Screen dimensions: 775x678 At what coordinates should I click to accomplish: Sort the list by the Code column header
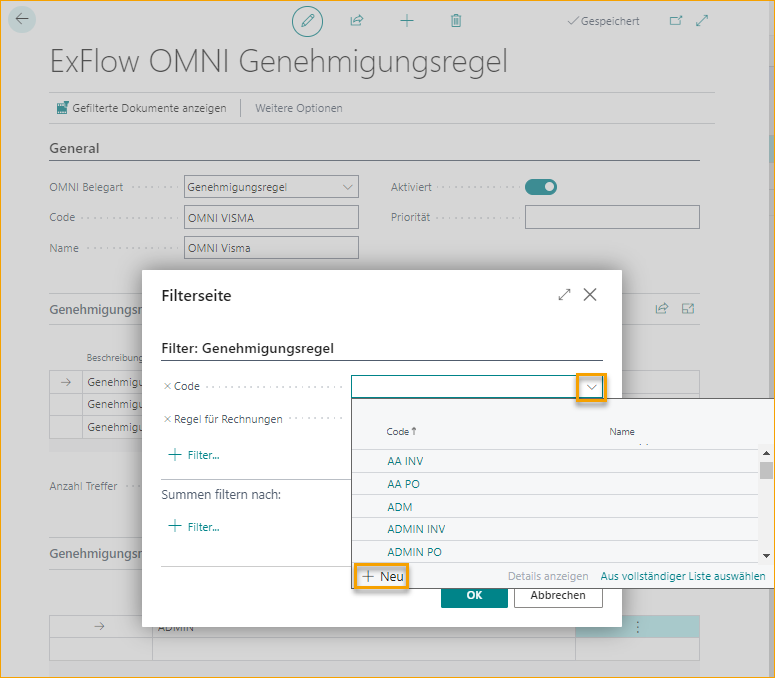(x=400, y=431)
